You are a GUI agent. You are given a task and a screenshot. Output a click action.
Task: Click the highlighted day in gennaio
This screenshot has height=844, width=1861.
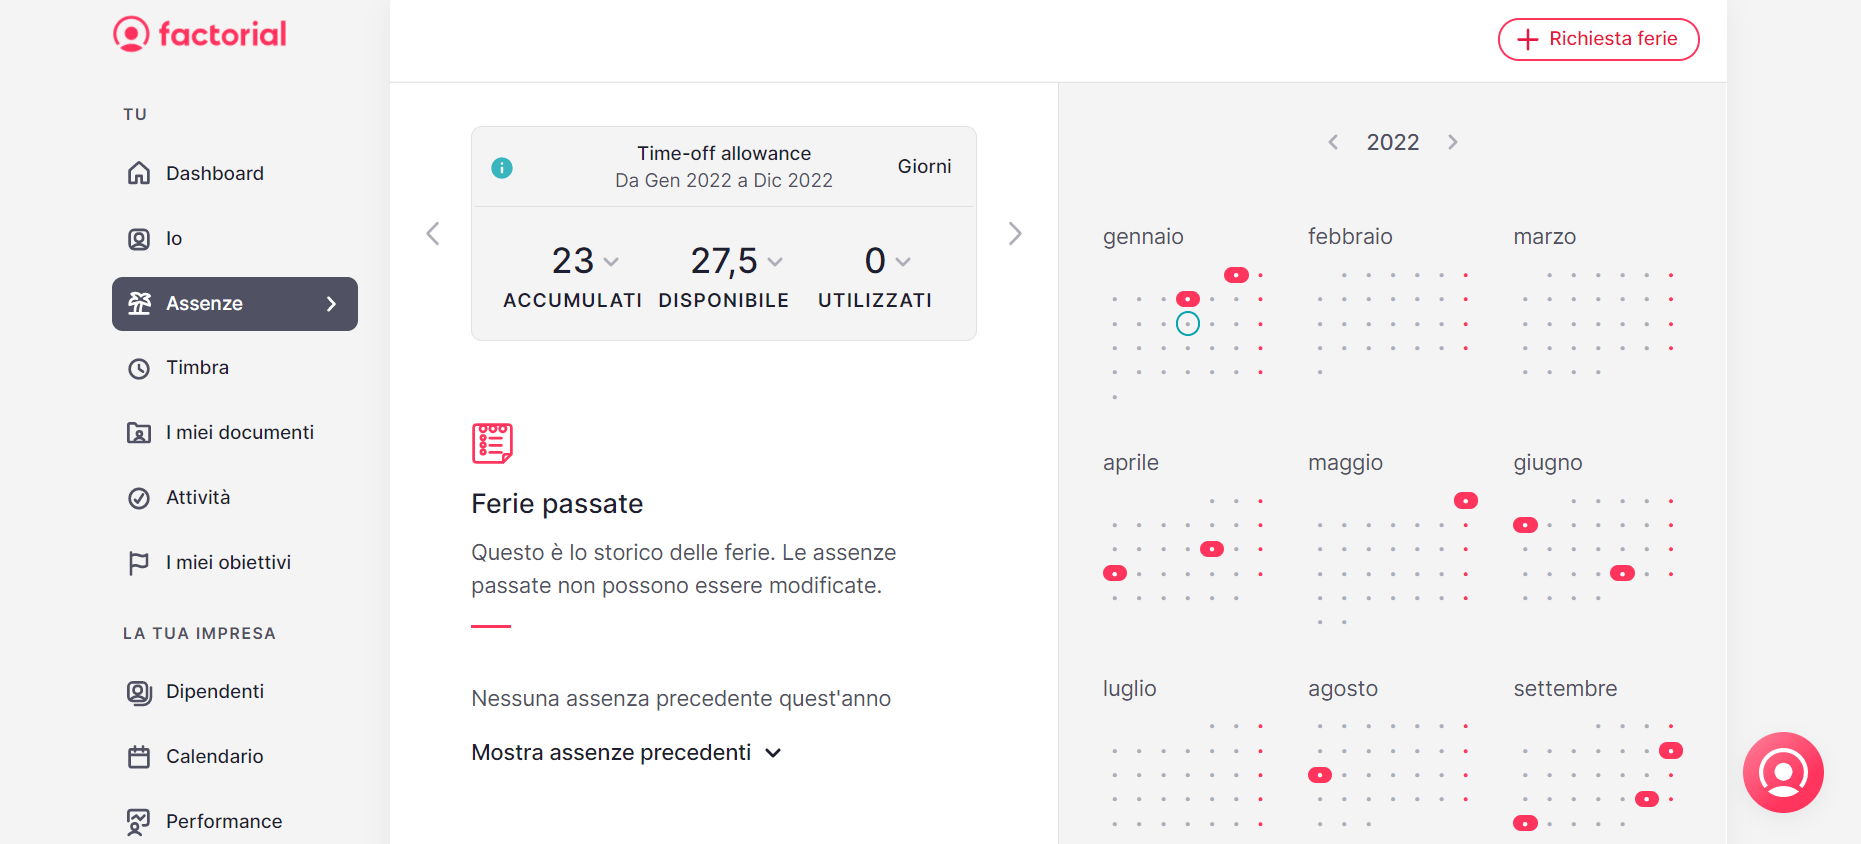(1187, 322)
